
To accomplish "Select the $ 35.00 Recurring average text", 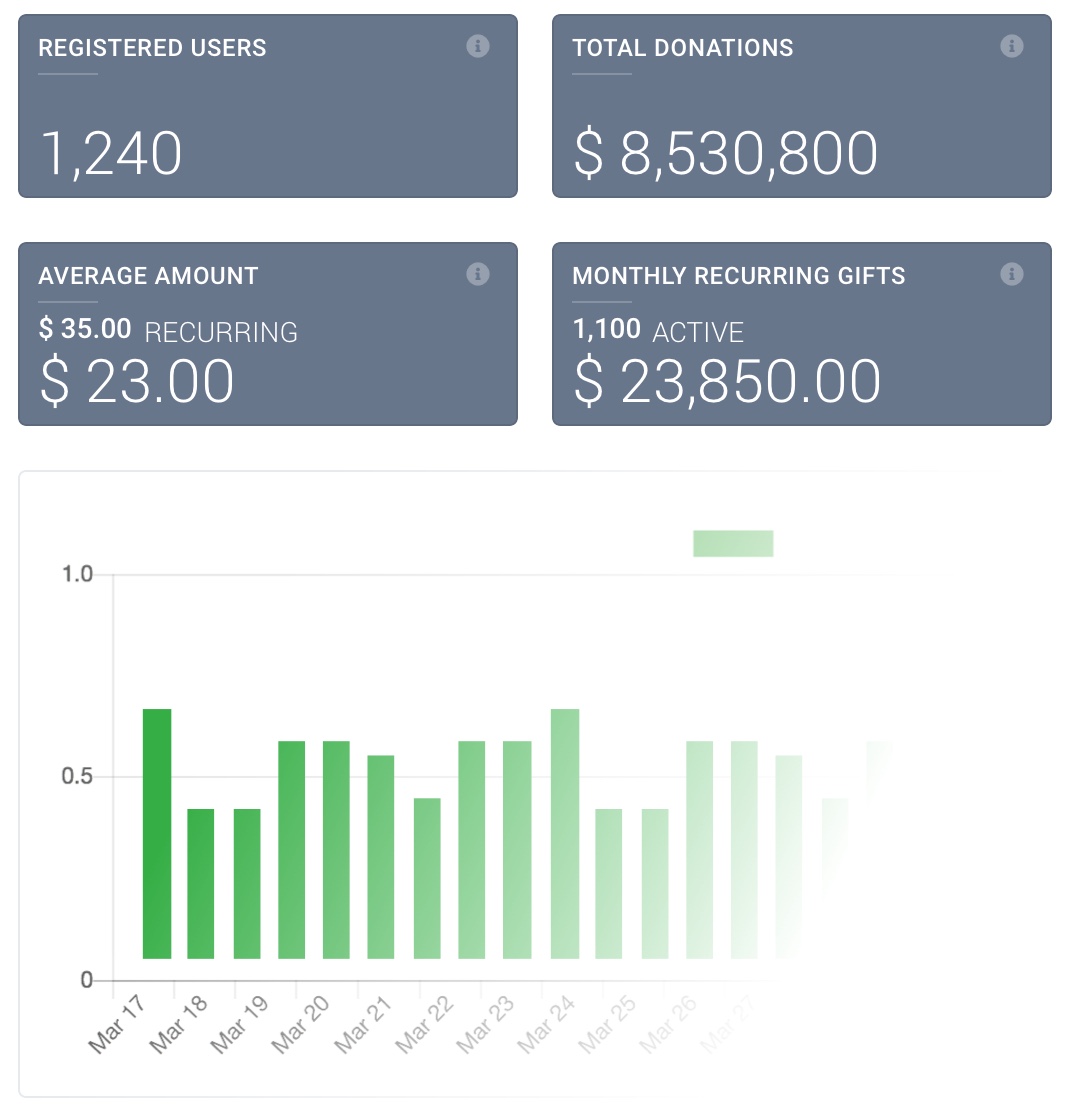I will (168, 331).
